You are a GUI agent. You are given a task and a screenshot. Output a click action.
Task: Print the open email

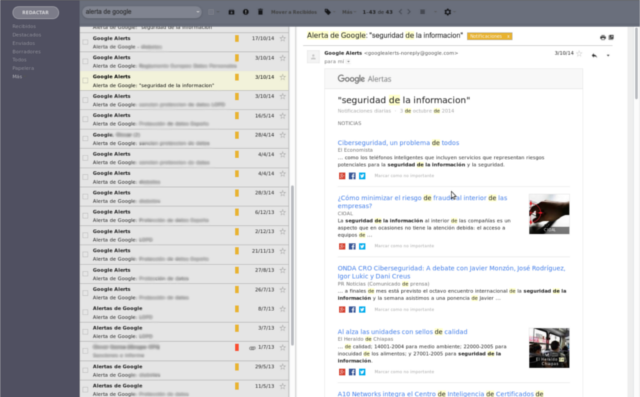(602, 38)
